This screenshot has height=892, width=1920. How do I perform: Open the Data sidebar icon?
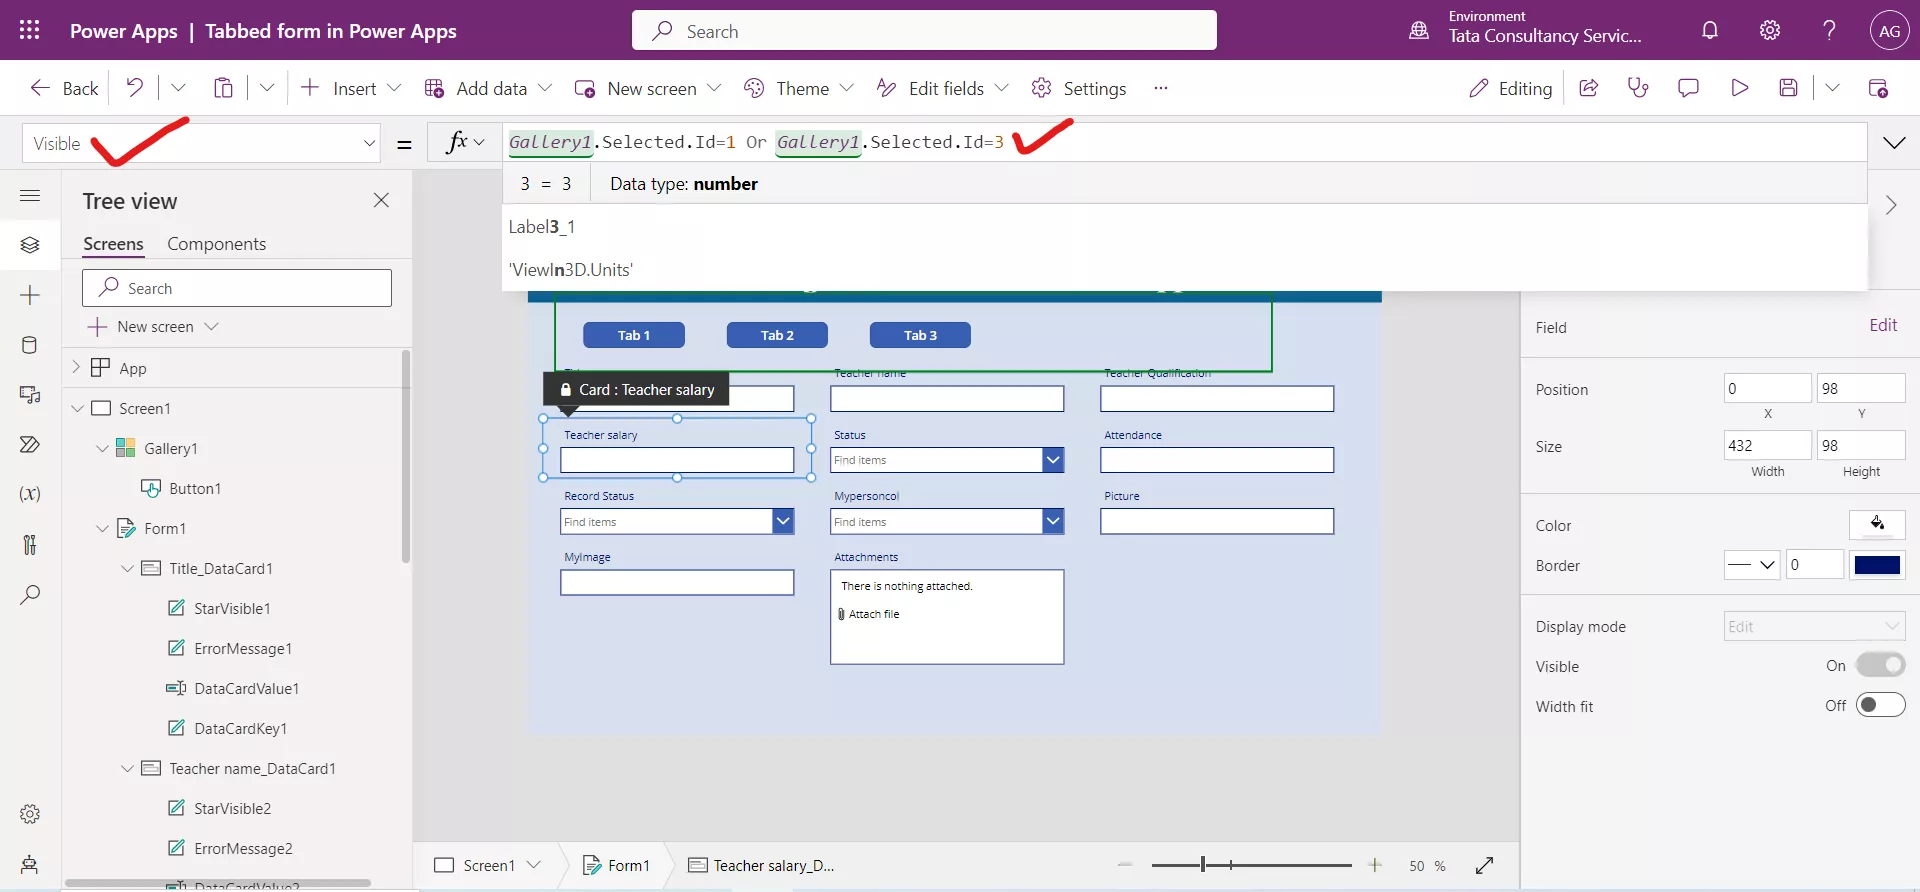tap(30, 345)
